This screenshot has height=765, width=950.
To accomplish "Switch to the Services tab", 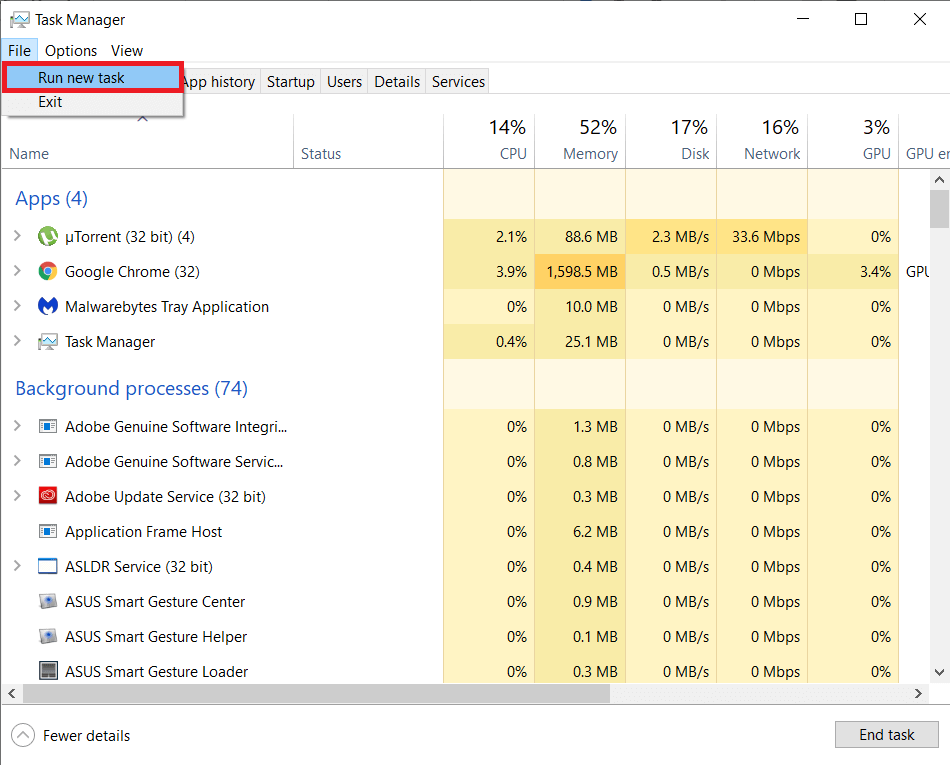I will [458, 81].
